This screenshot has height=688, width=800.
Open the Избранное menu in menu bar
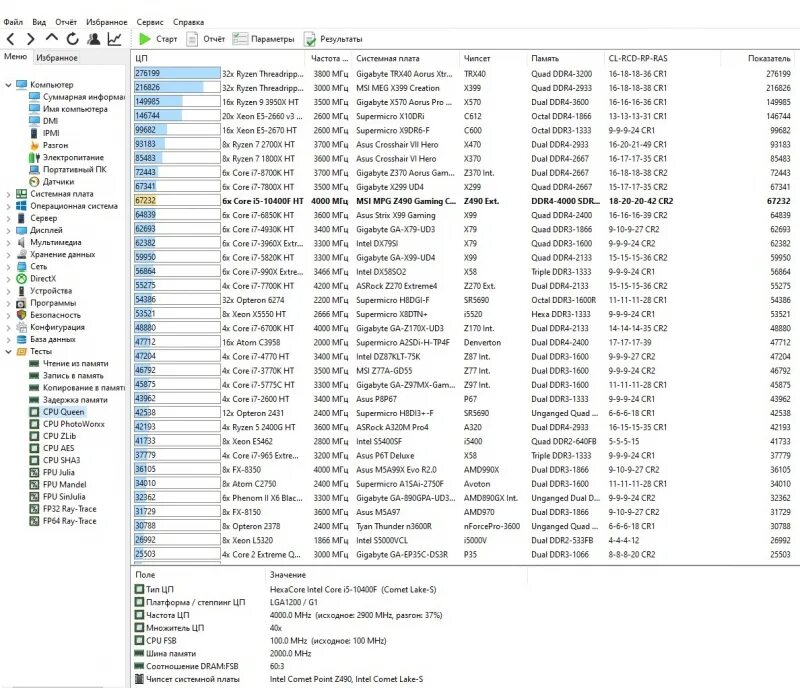[x=107, y=22]
